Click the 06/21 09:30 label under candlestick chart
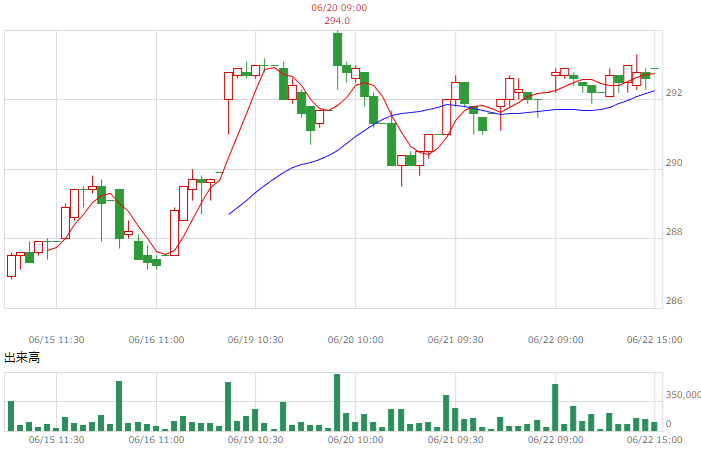This screenshot has width=701, height=449. 455,340
